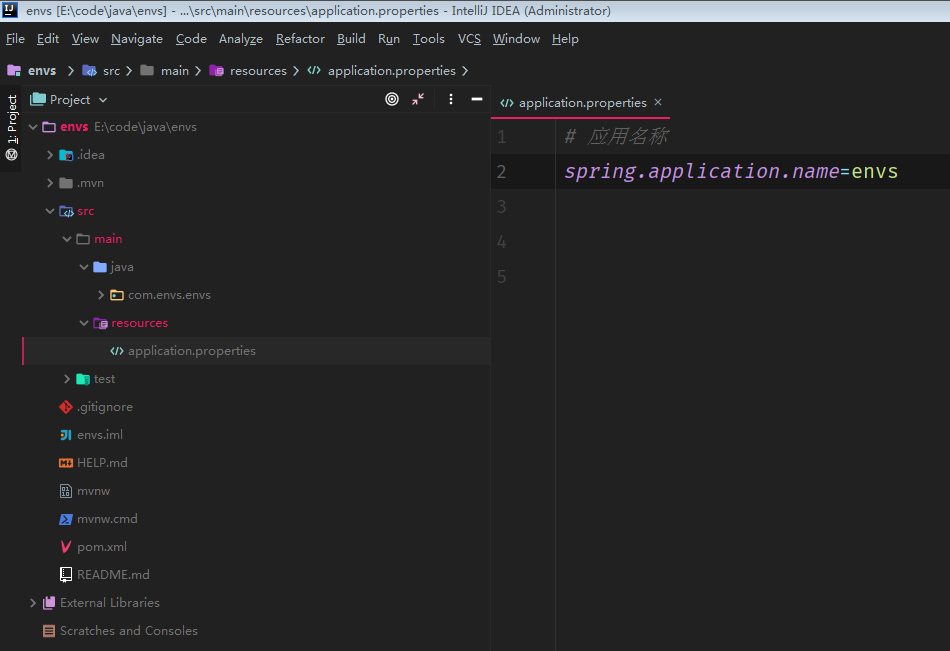Click the .mvn folder icon
This screenshot has width=950, height=651.
click(x=66, y=183)
